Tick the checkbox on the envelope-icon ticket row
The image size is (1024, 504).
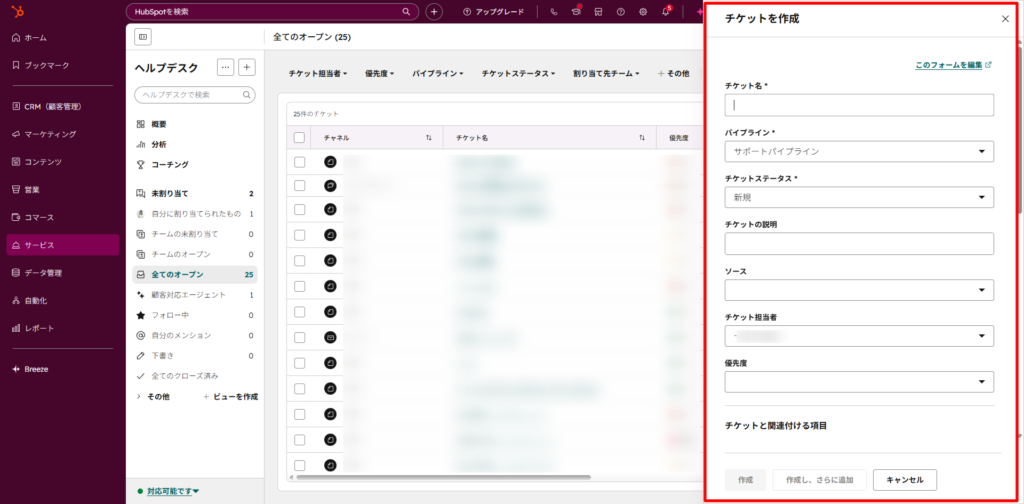coord(299,338)
